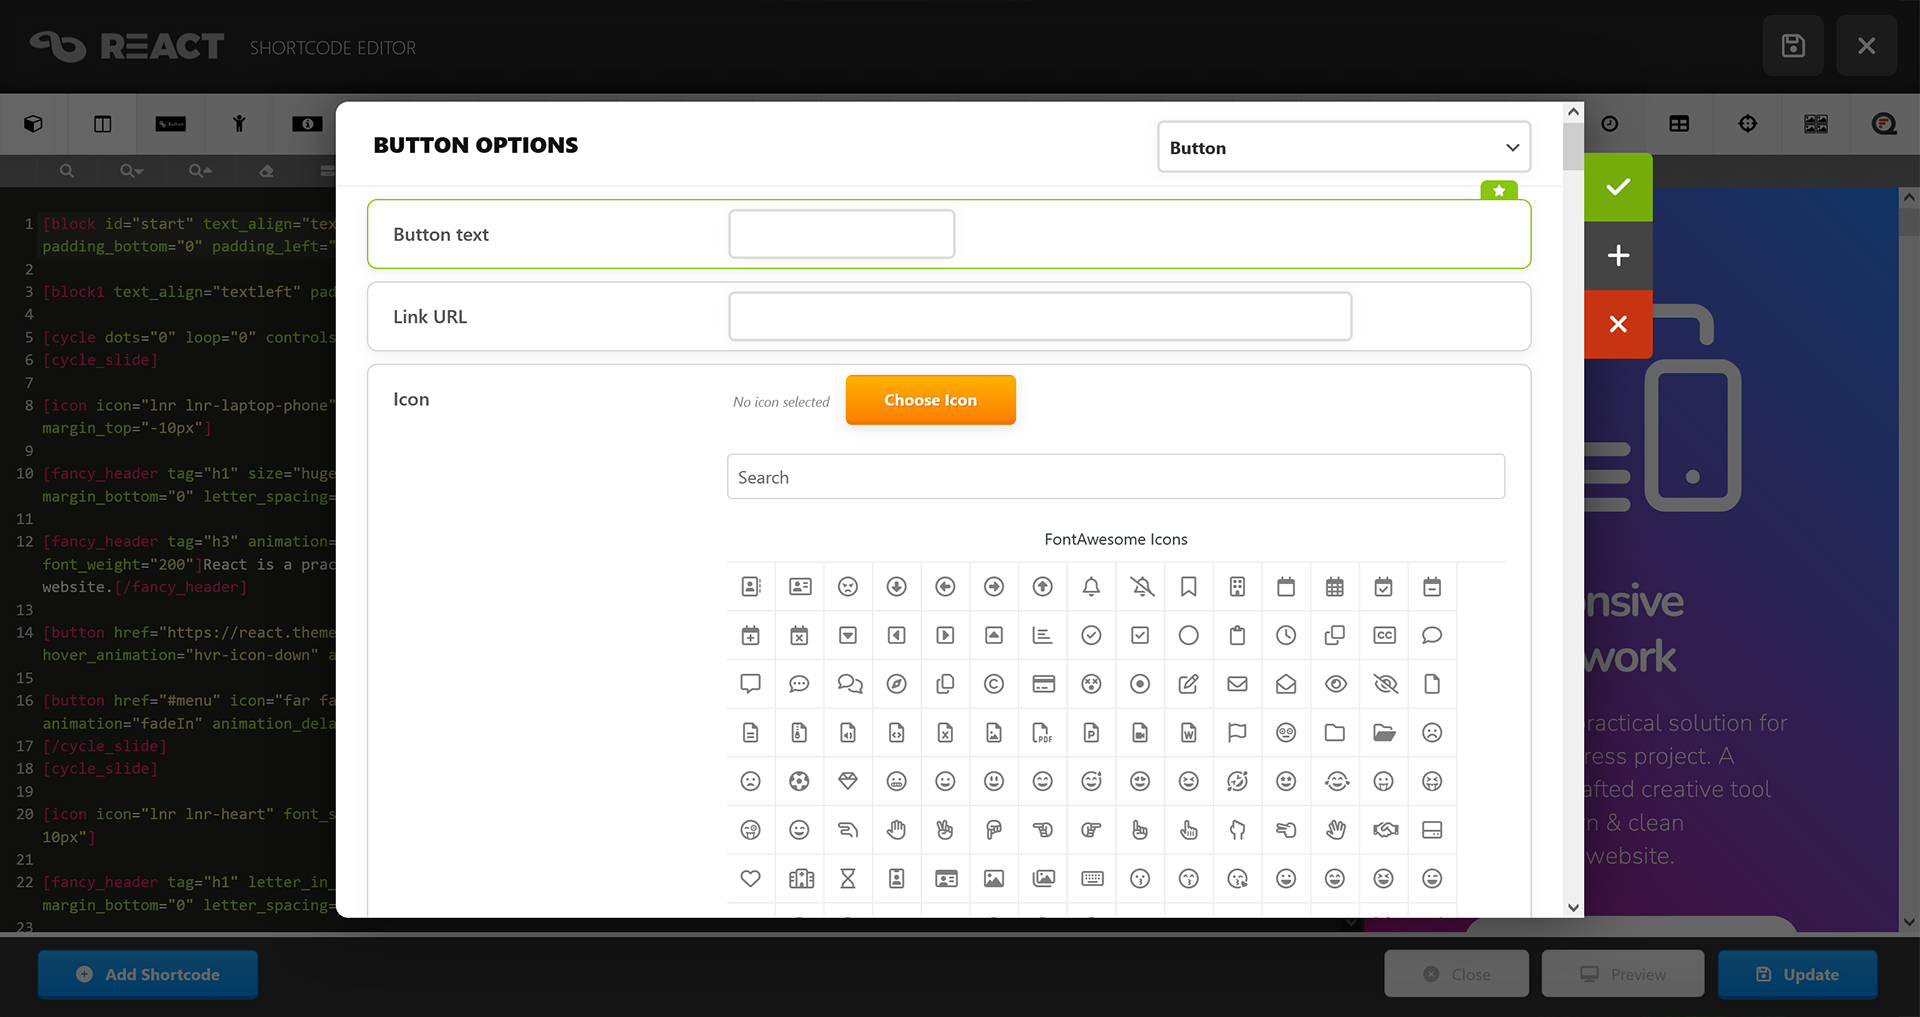
Task: Select the check-square icon
Action: click(x=1140, y=636)
